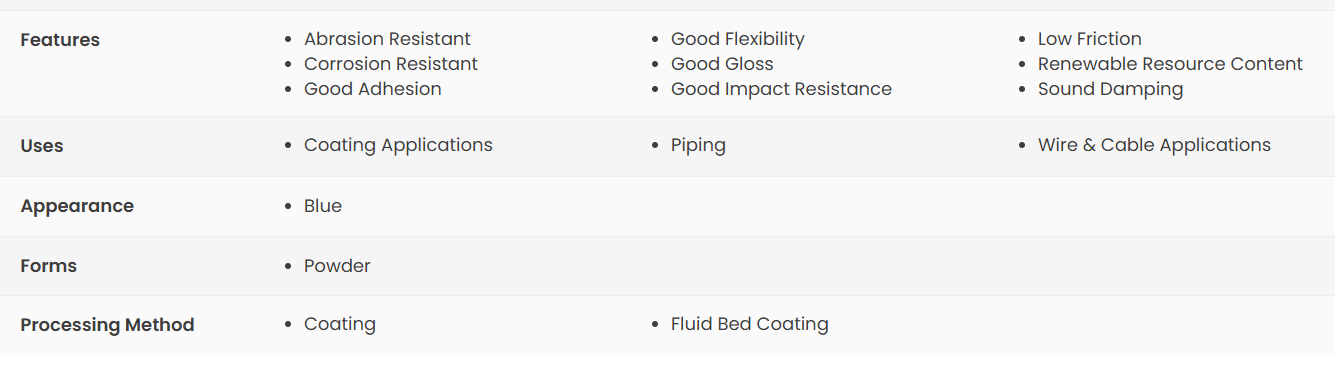The width and height of the screenshot is (1335, 384).
Task: Click the Sound Damping feature
Action: [1110, 89]
